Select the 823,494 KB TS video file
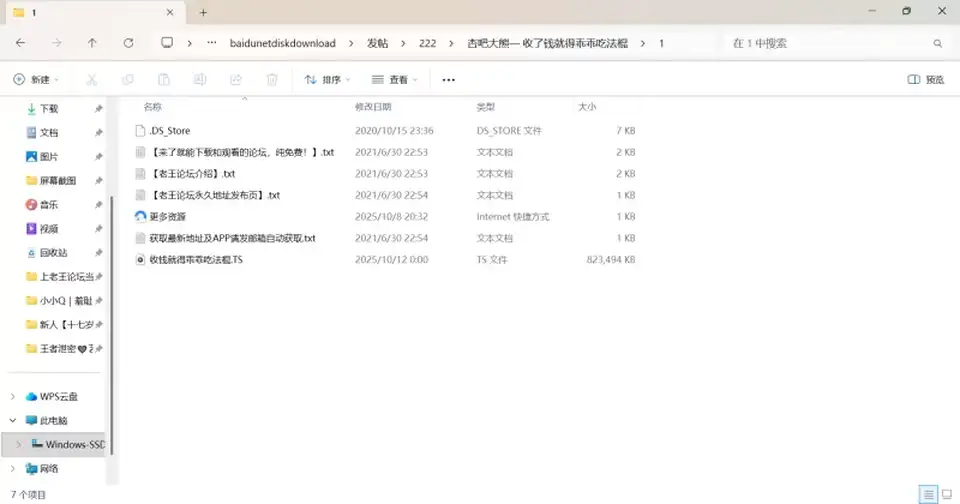This screenshot has width=960, height=504. pyautogui.click(x=196, y=260)
